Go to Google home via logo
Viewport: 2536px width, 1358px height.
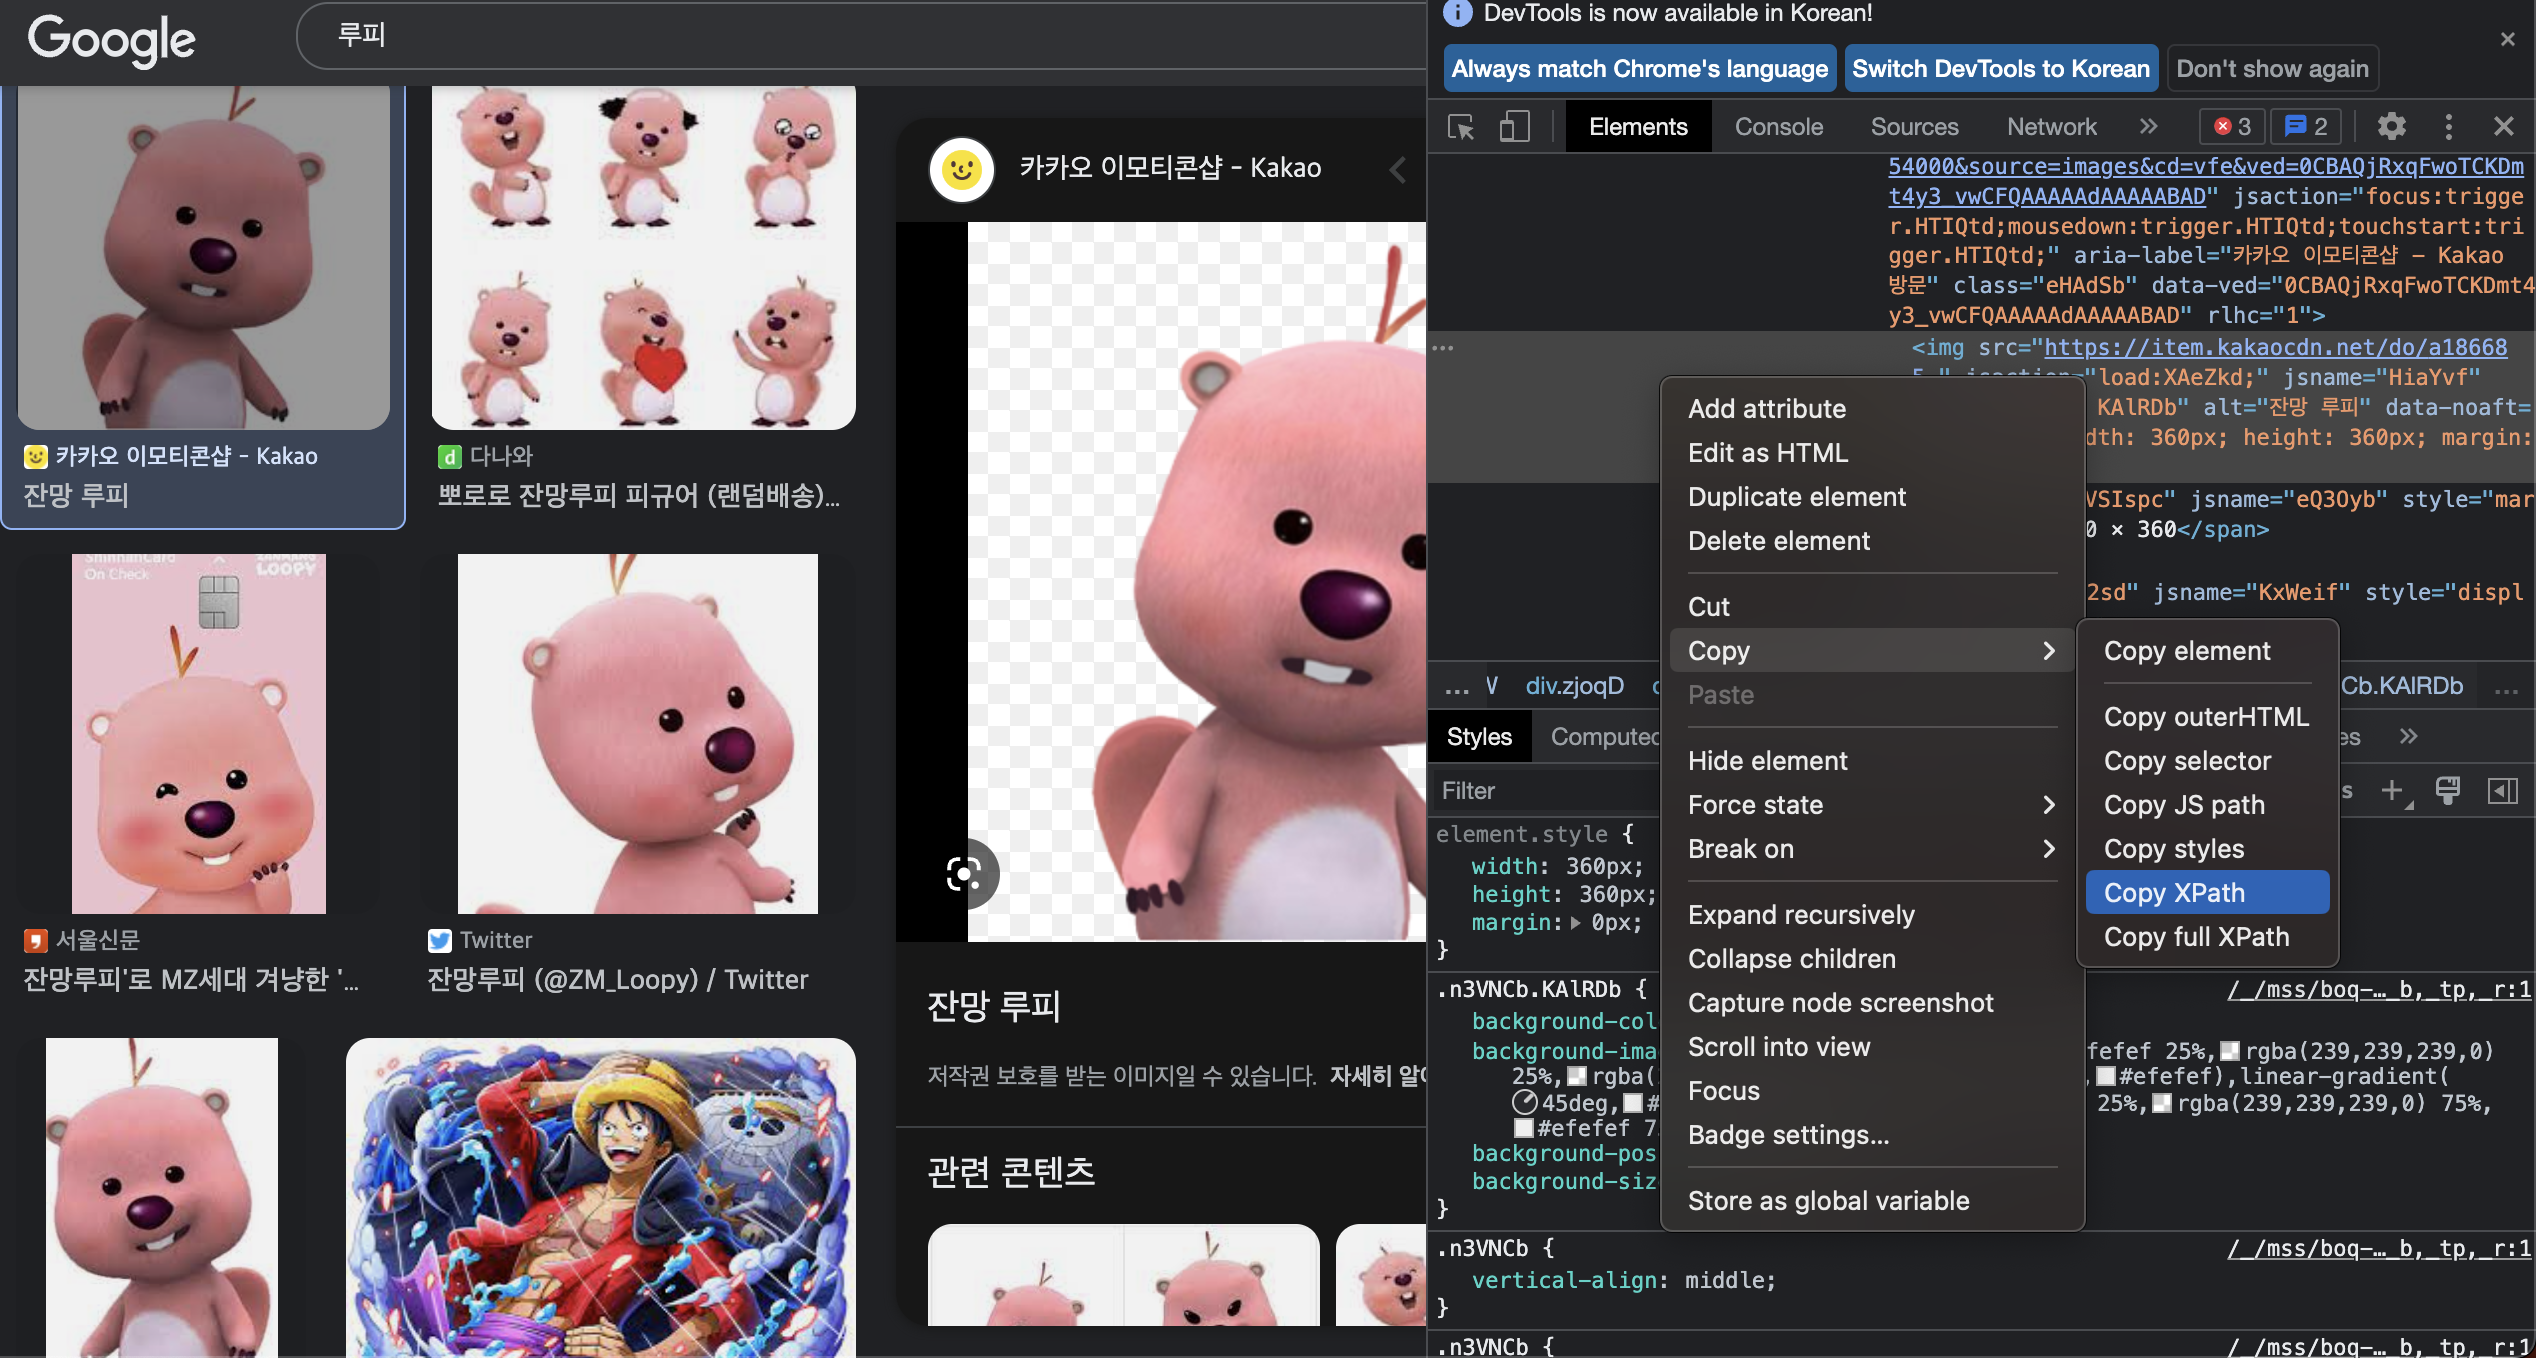tap(111, 40)
